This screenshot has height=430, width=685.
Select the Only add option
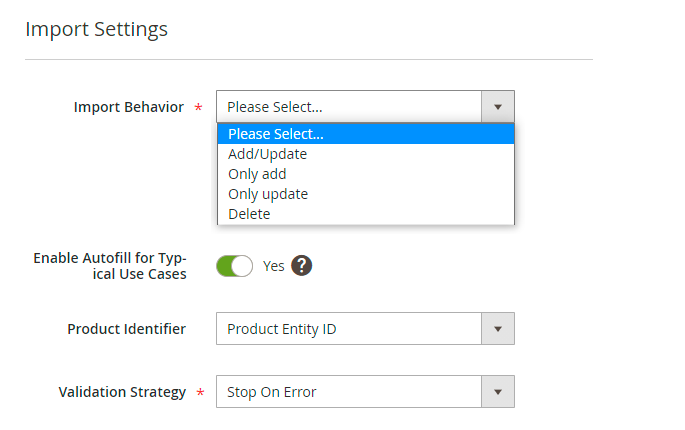click(x=257, y=174)
